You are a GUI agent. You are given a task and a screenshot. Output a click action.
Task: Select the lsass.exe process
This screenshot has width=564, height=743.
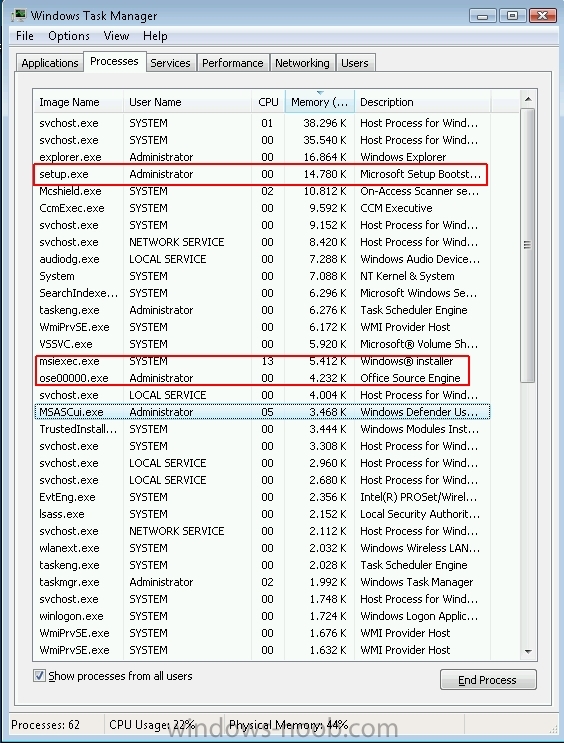coord(262,514)
